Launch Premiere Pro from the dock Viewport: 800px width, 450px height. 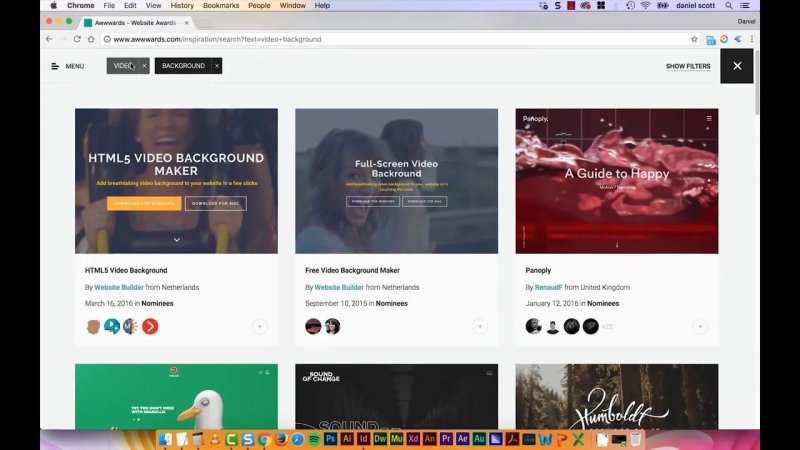[446, 439]
